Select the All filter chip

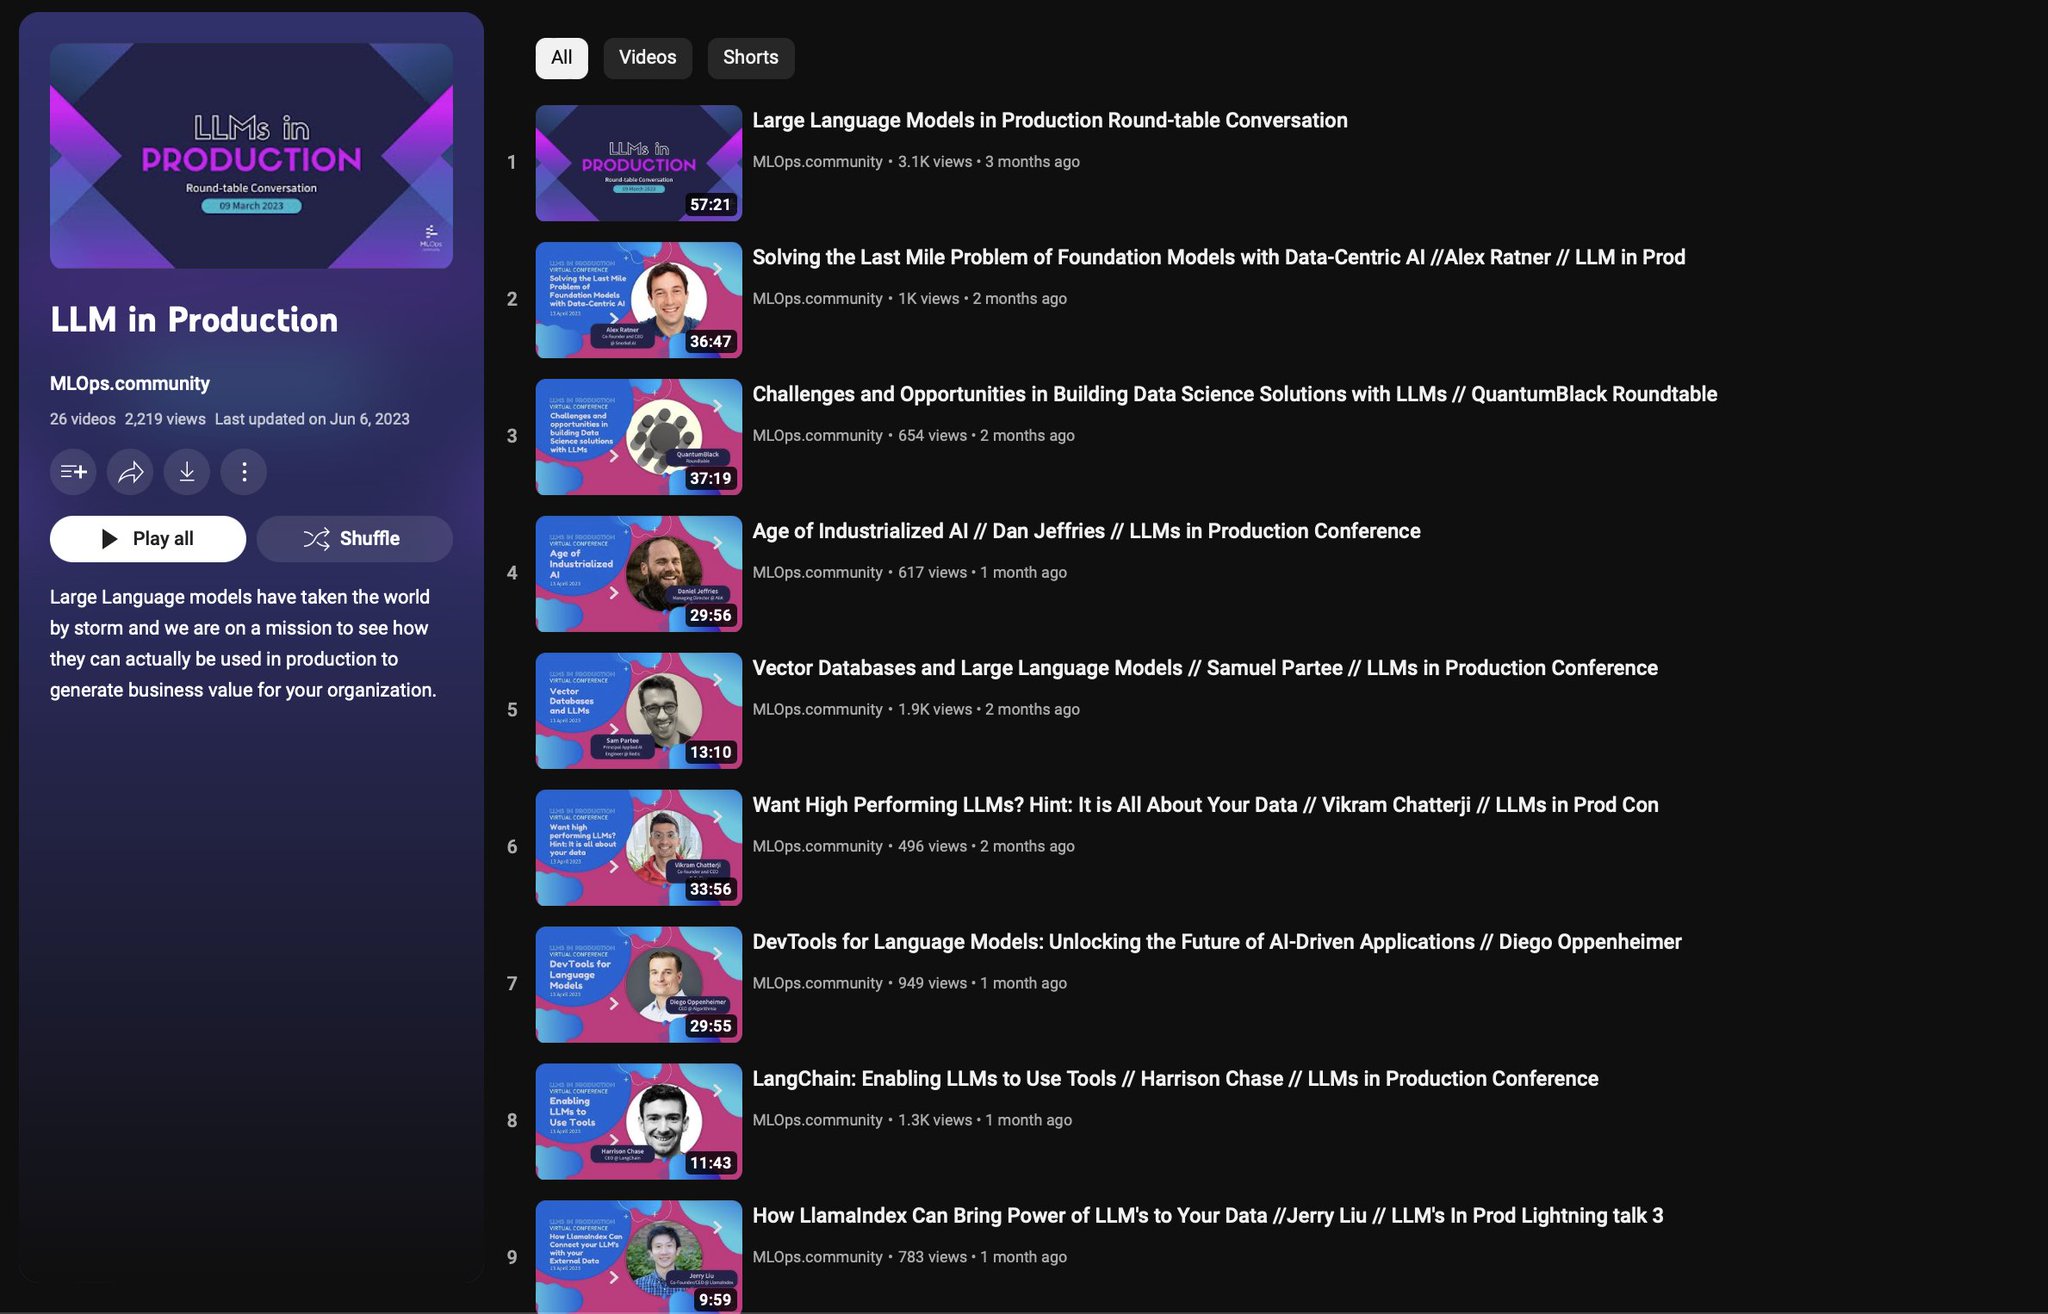562,58
